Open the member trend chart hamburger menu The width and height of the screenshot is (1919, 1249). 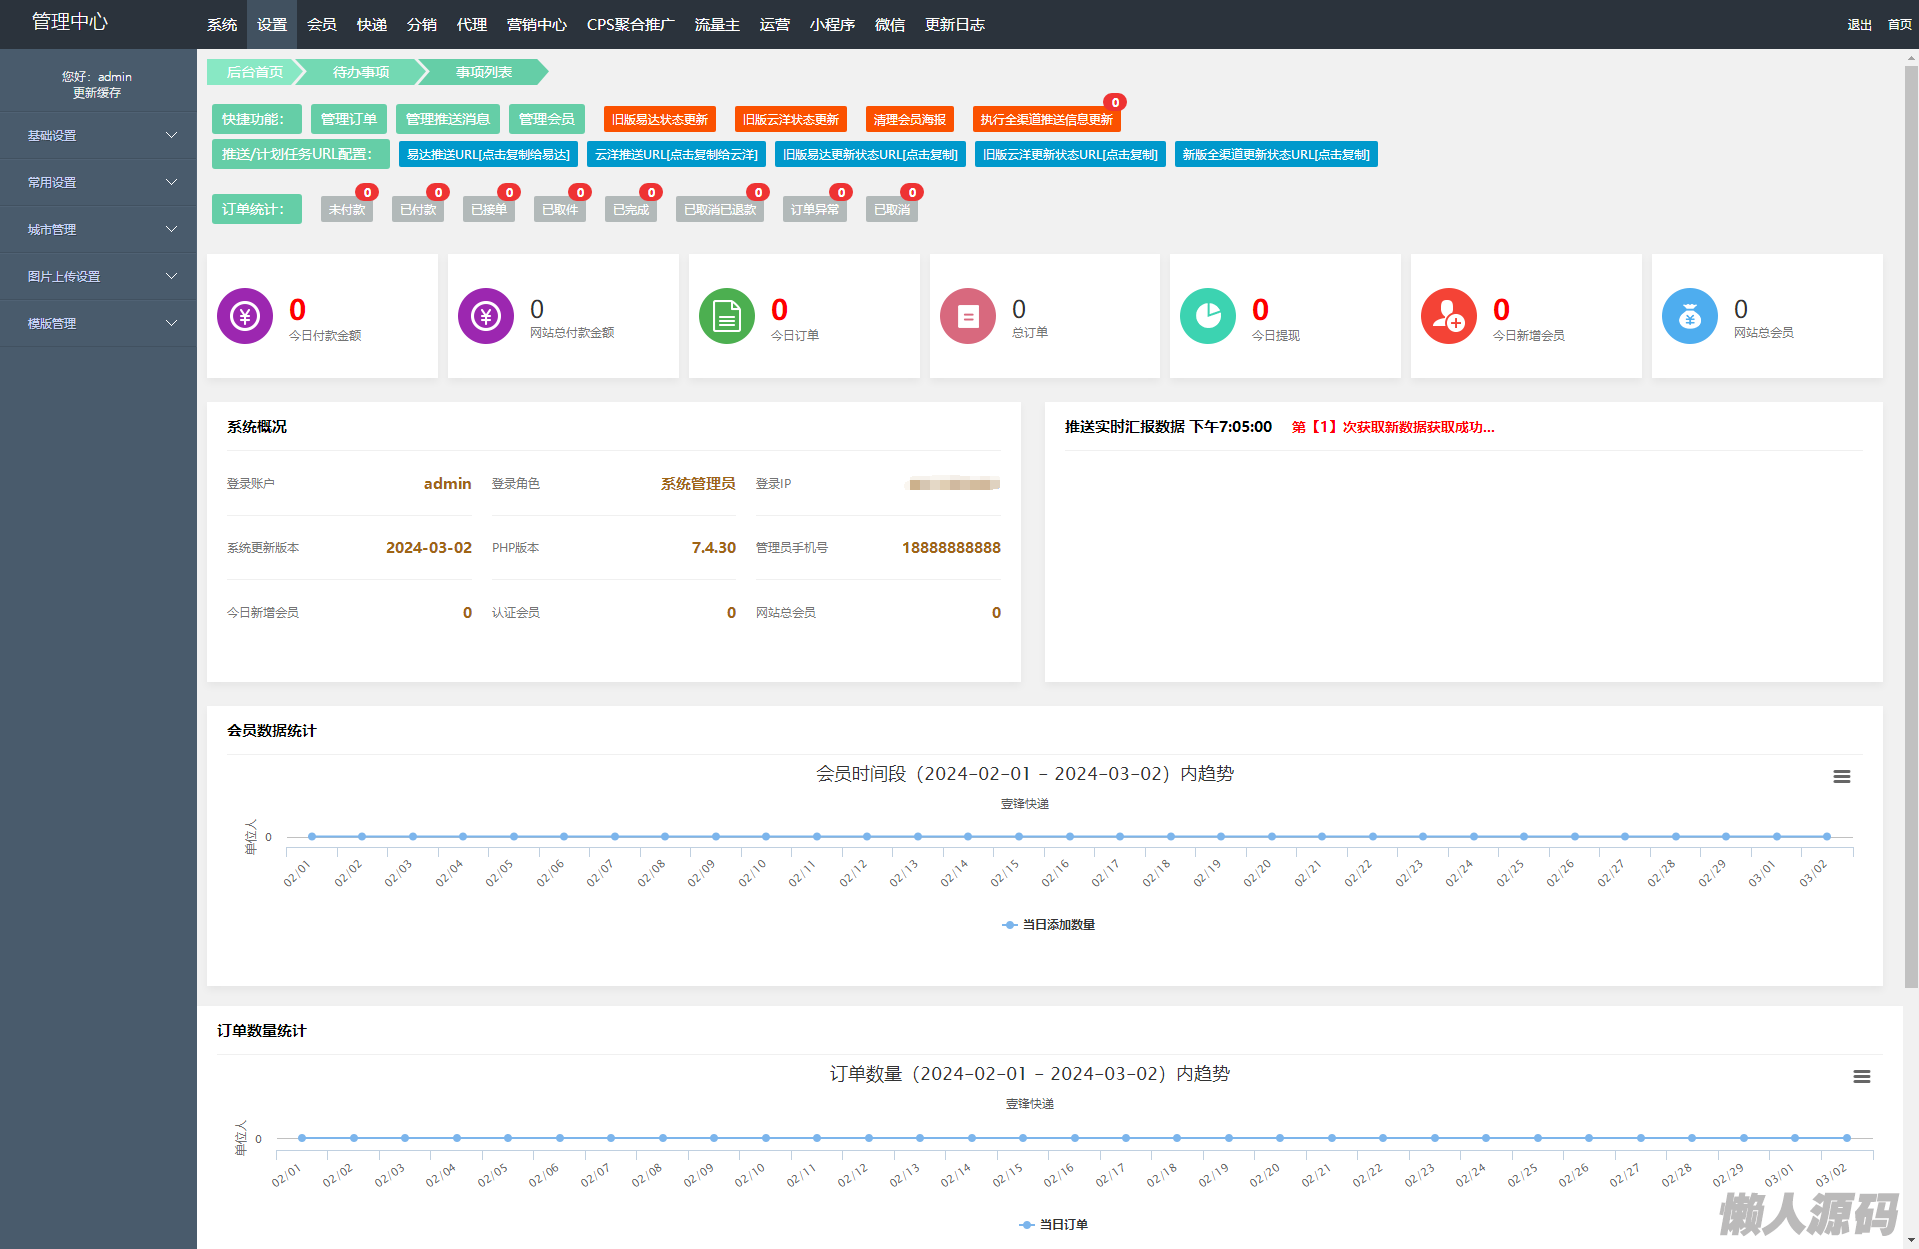(1841, 777)
